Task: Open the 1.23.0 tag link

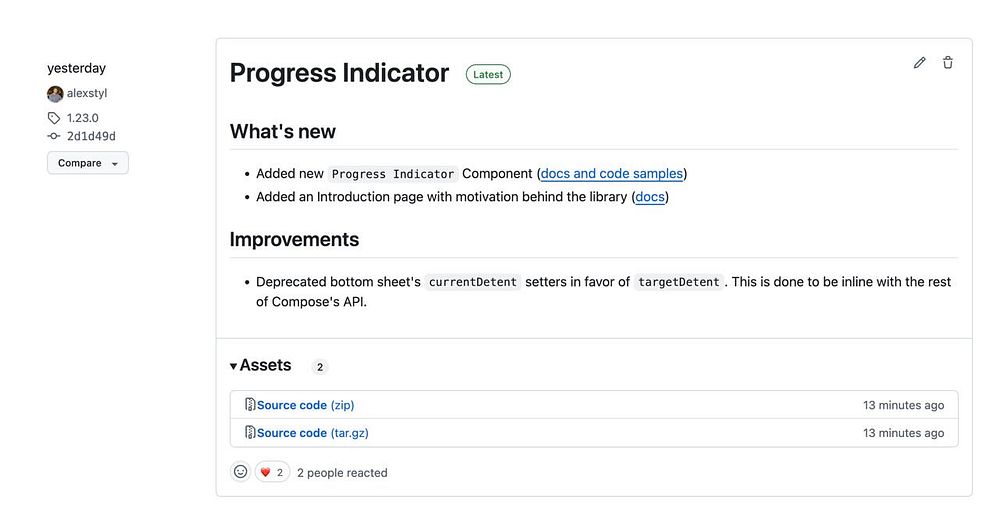Action: point(83,118)
